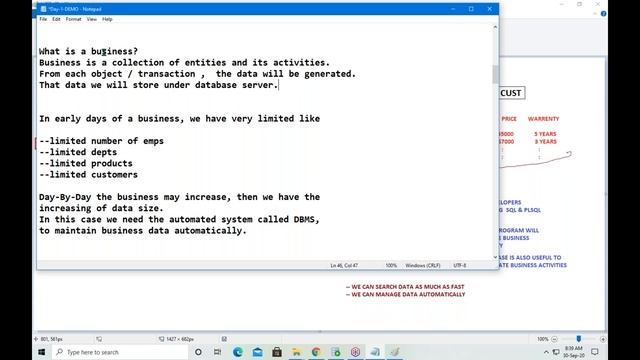Click the Notepad scroll-up arrow
Image resolution: width=640 pixels, height=360 pixels.
coord(495,27)
